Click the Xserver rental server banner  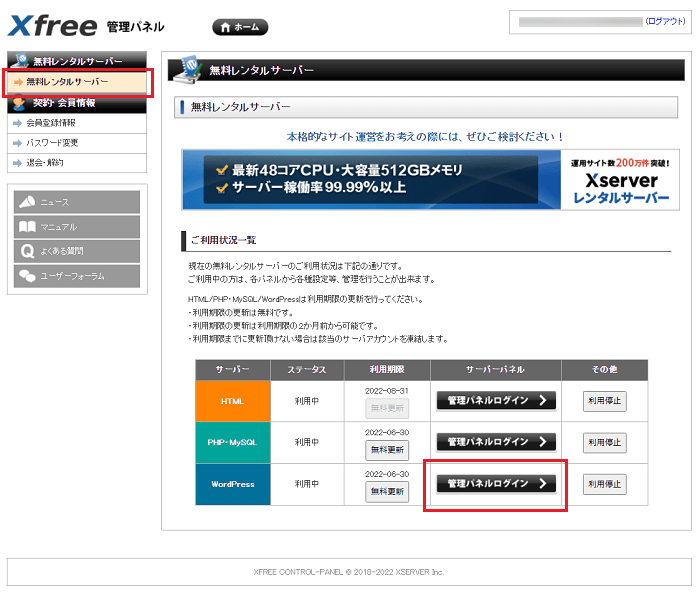425,180
